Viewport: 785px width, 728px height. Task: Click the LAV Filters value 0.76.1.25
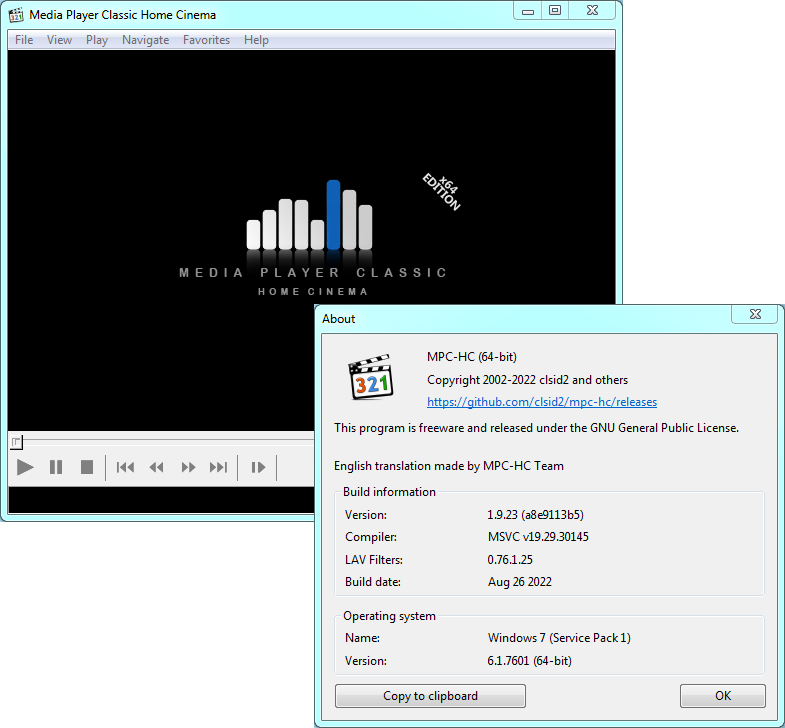(510, 560)
